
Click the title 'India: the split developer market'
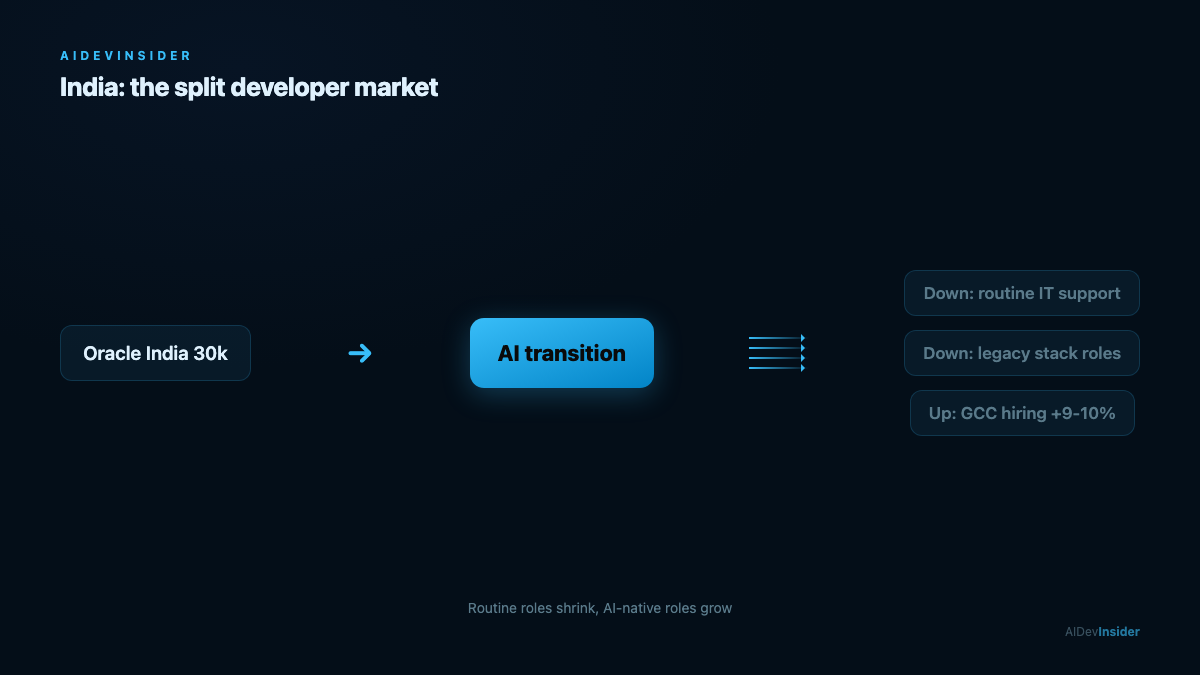coord(249,87)
